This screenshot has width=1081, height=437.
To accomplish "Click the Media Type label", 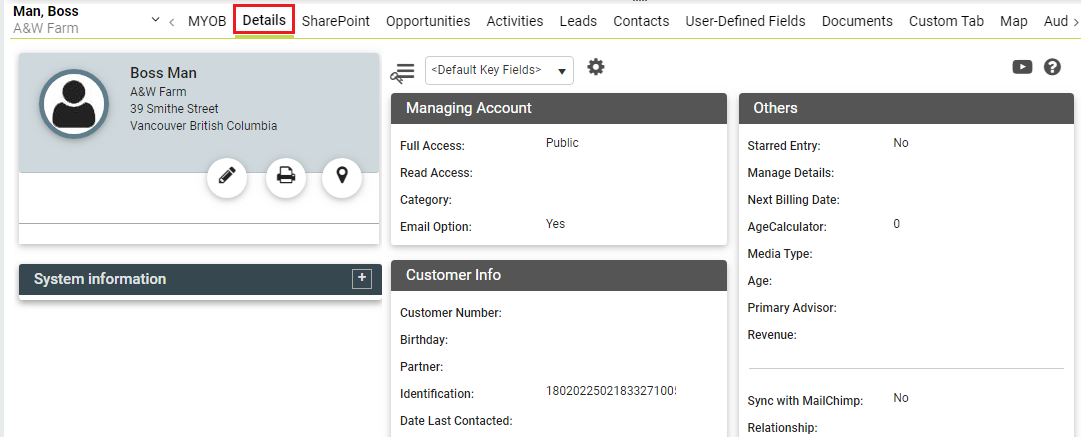I will [x=780, y=254].
